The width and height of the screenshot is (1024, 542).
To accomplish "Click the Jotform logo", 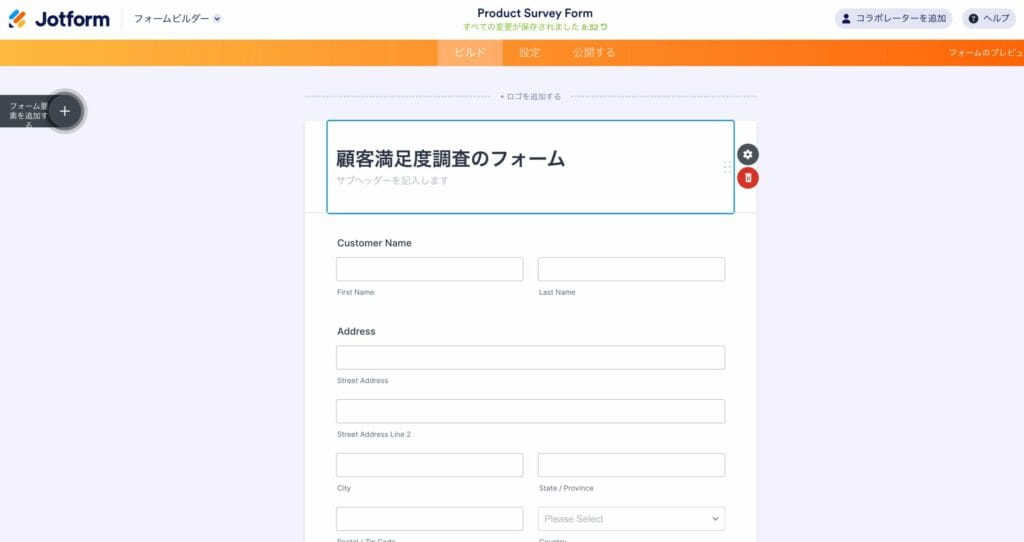I will point(59,19).
